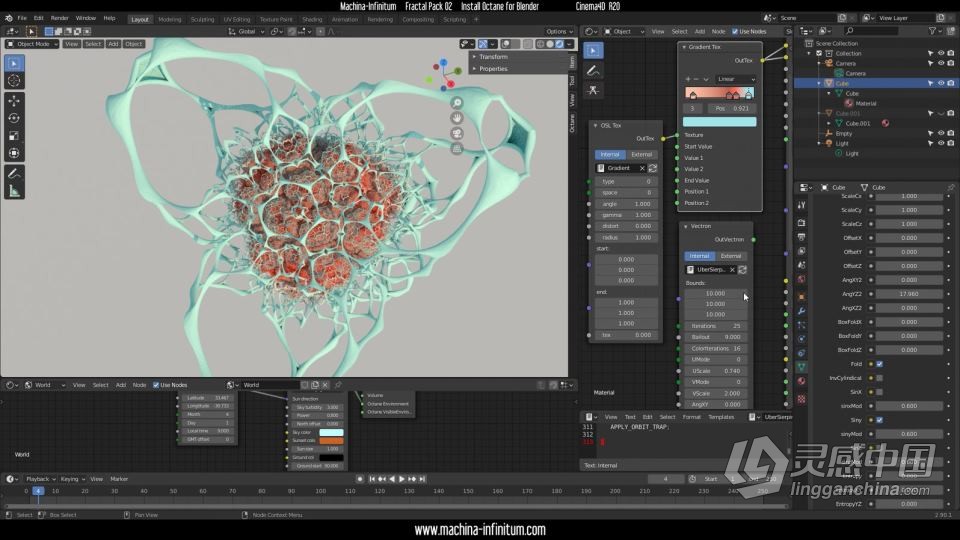The width and height of the screenshot is (960, 540).
Task: Select the Measure tool in viewport toolbar
Action: pos(14,192)
